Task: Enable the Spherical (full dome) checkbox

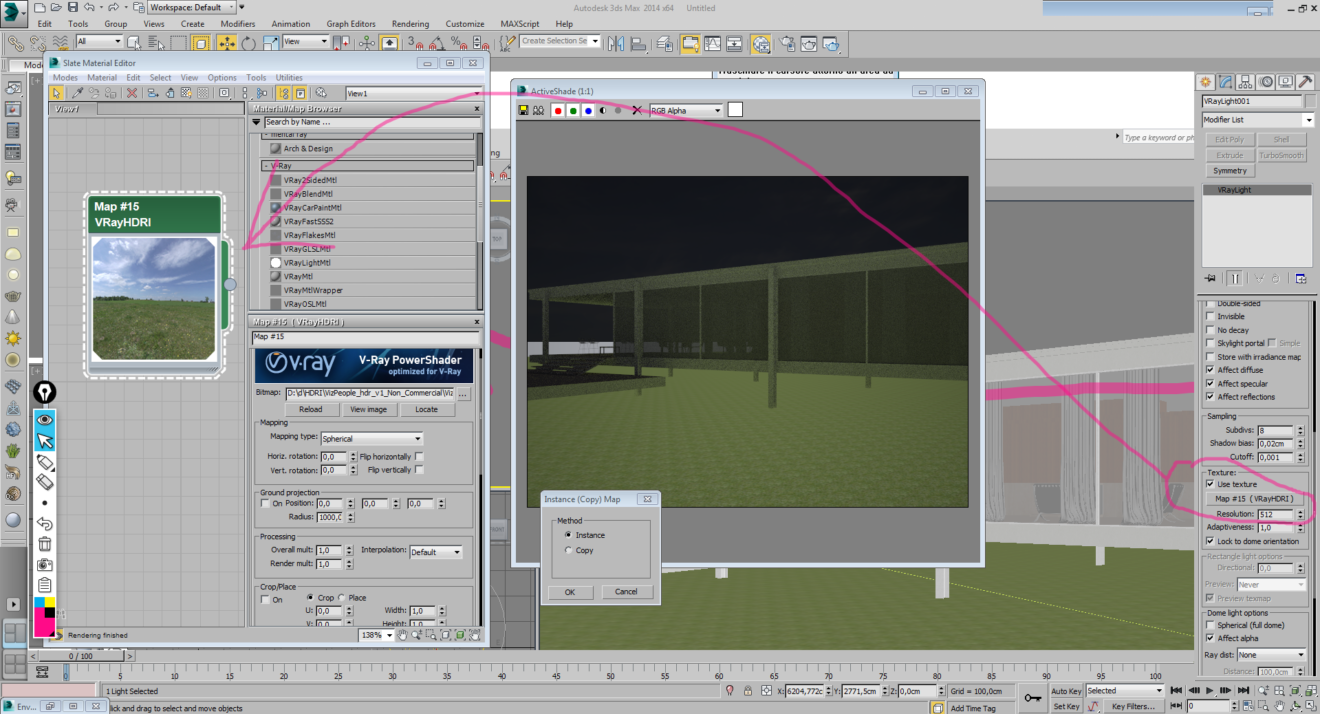Action: coord(1211,625)
